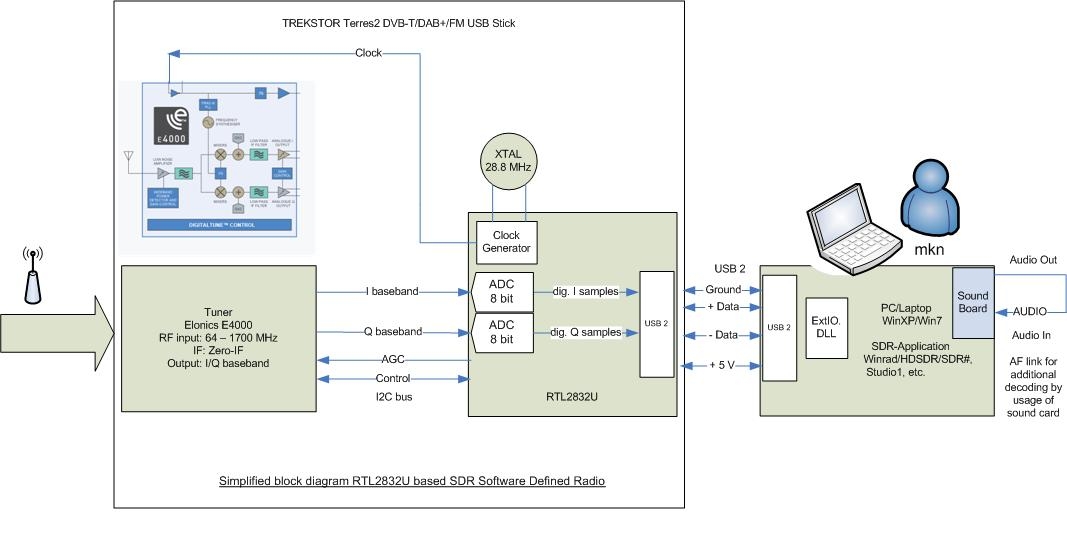Screen dimensions: 1067x533
Task: Click the 'RTL2832U' label
Action: 573,395
